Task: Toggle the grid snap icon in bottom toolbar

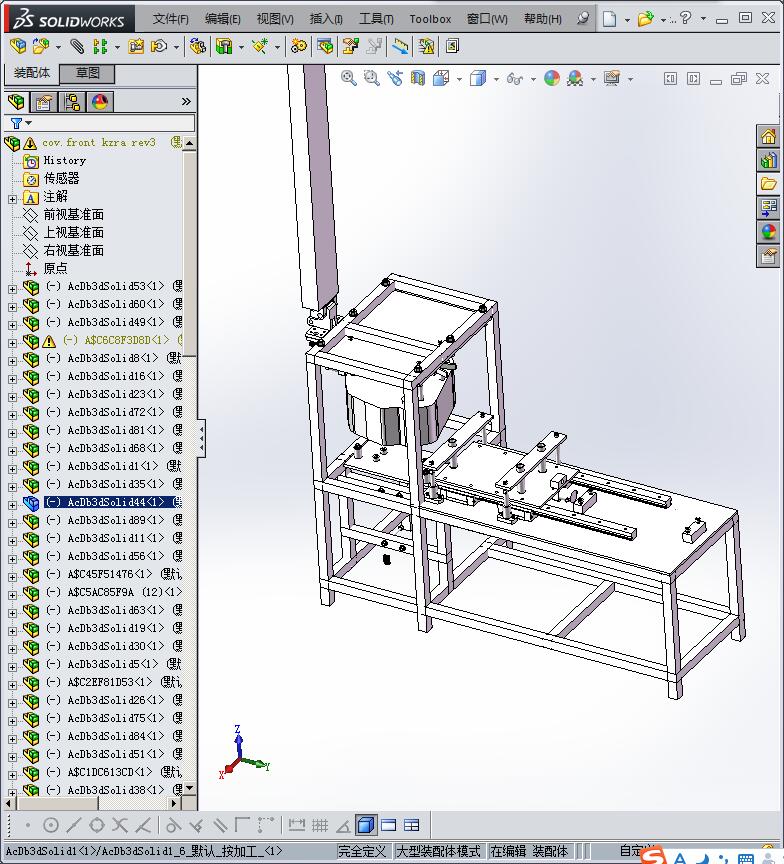Action: click(320, 825)
